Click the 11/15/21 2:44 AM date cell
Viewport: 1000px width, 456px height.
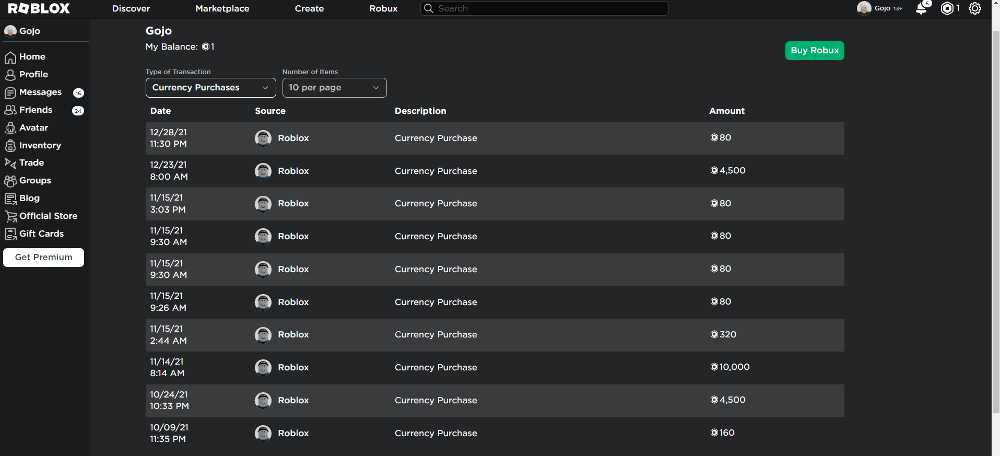(168, 335)
